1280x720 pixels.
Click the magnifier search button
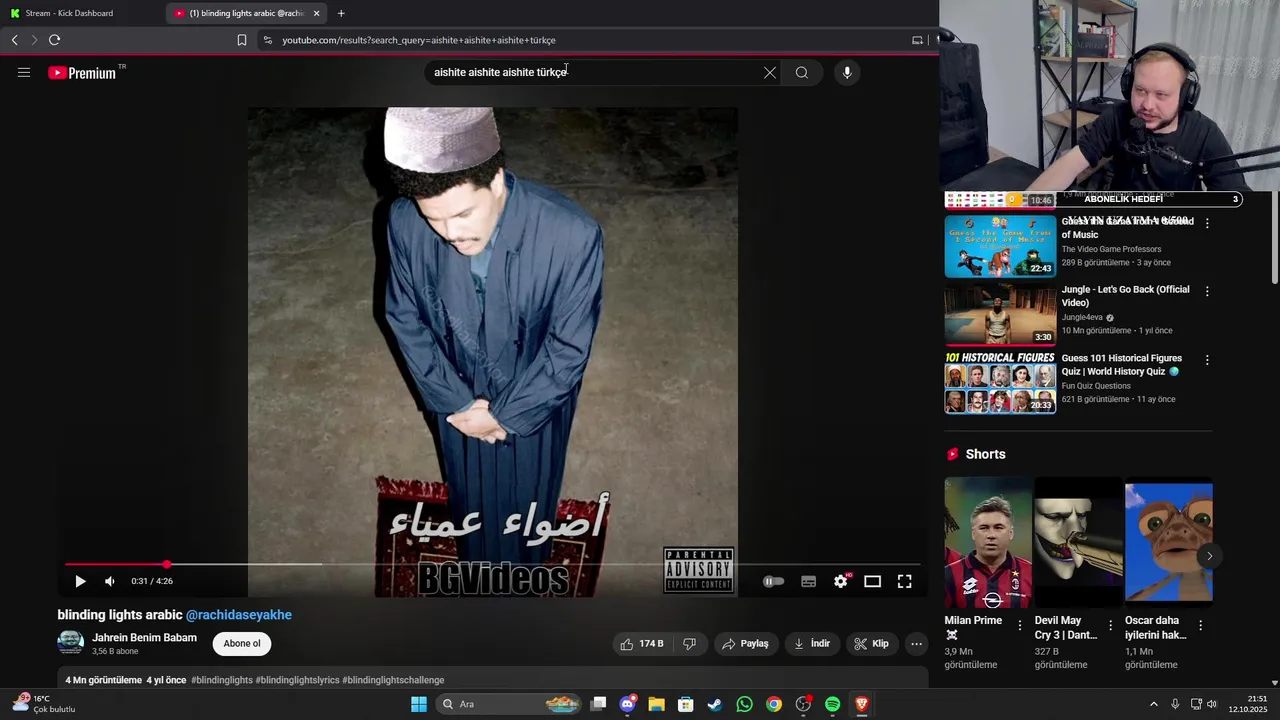[x=802, y=72]
